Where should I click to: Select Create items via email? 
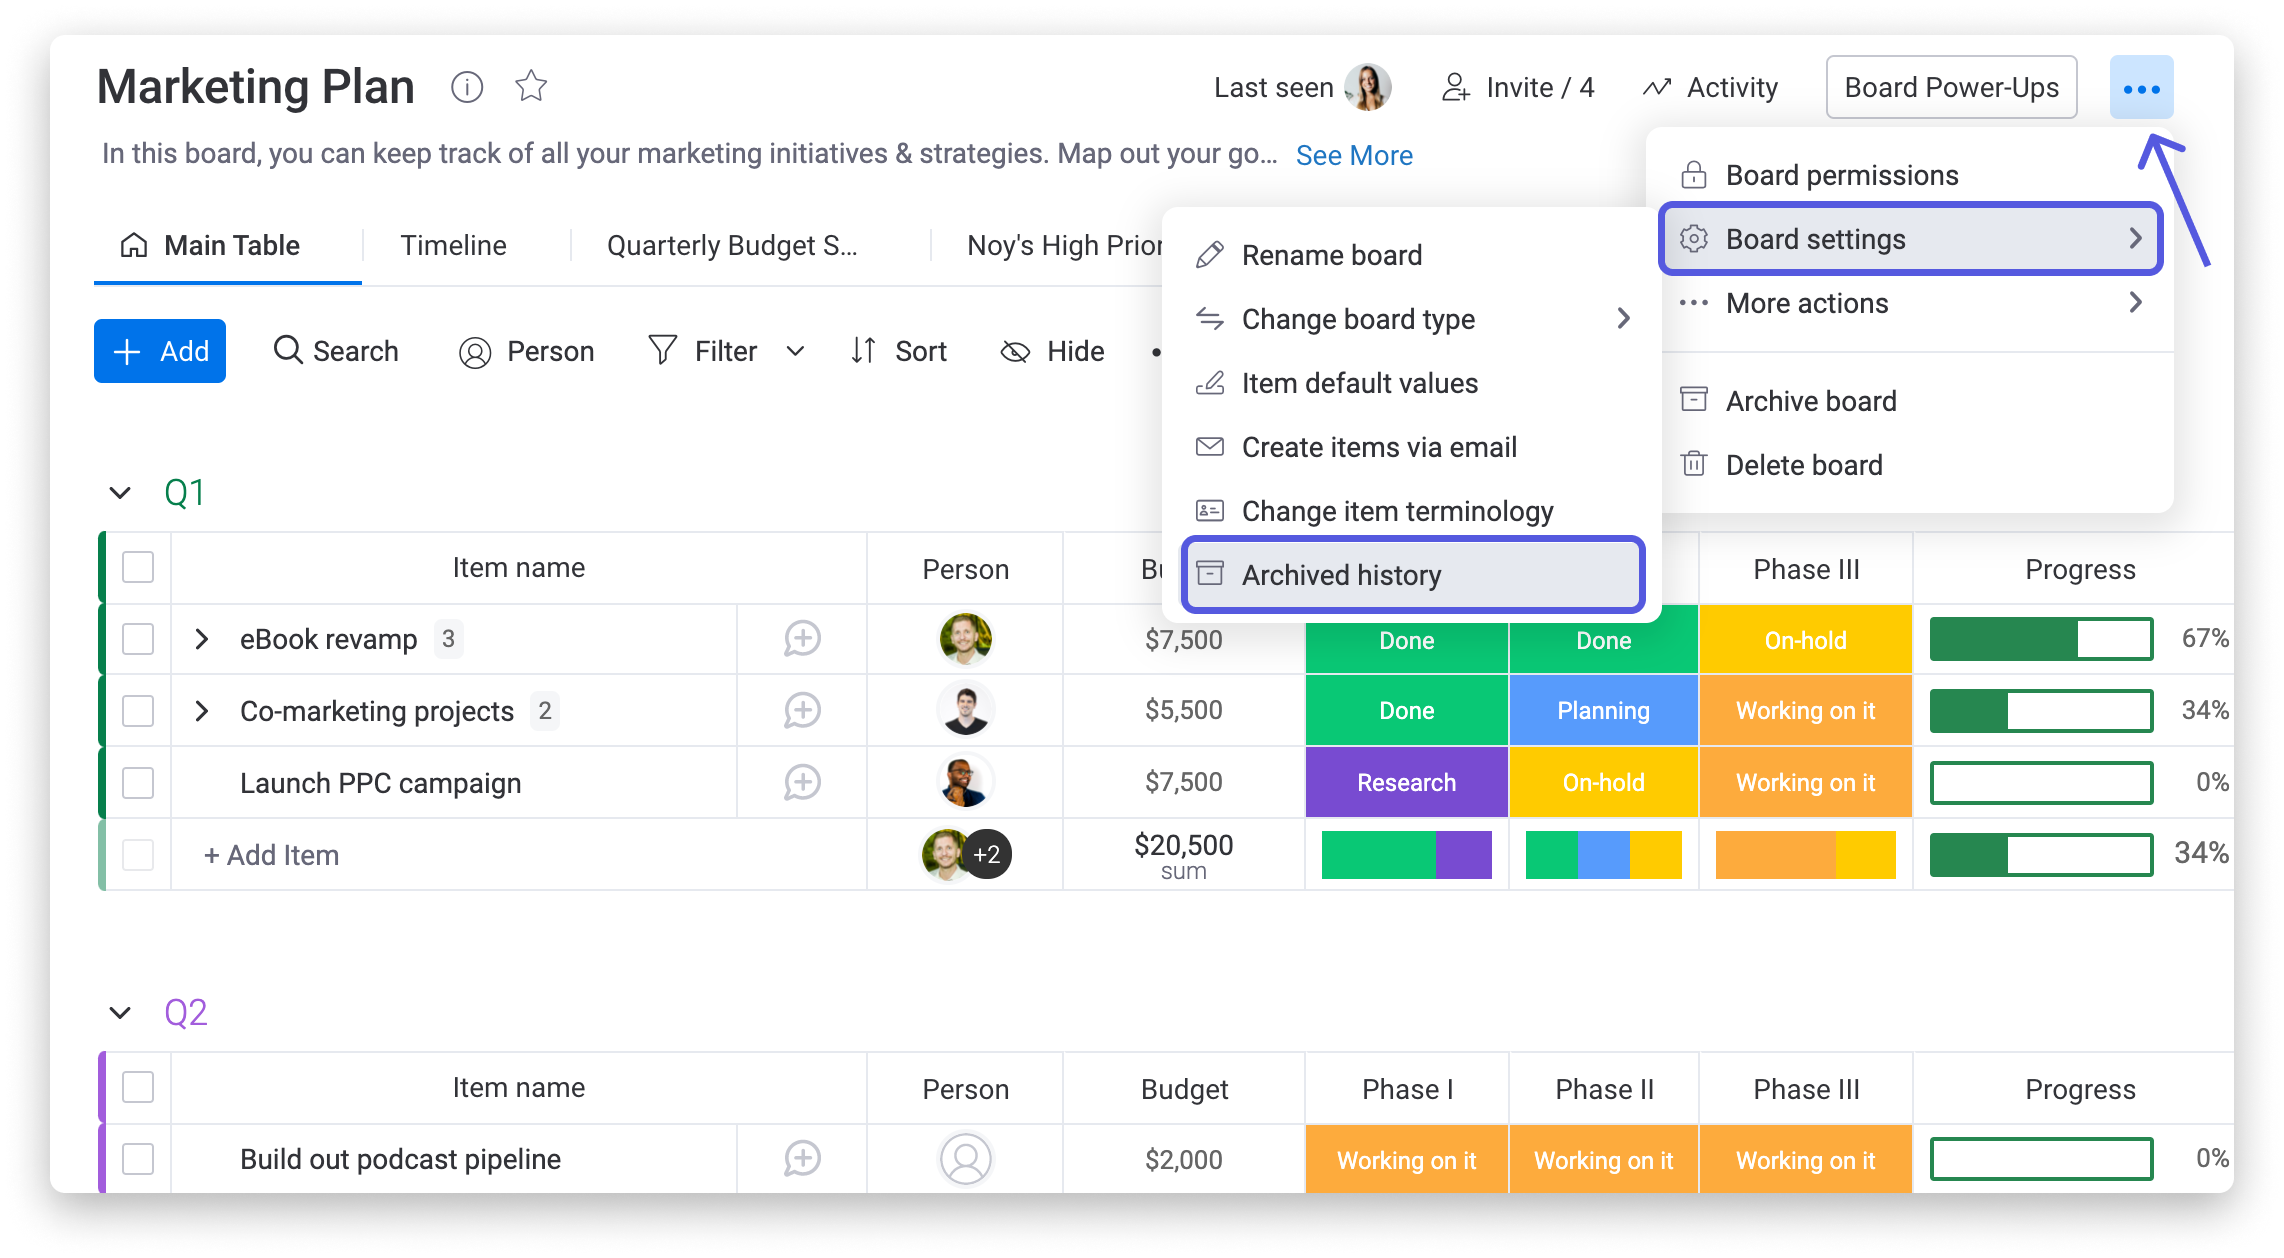click(1412, 447)
